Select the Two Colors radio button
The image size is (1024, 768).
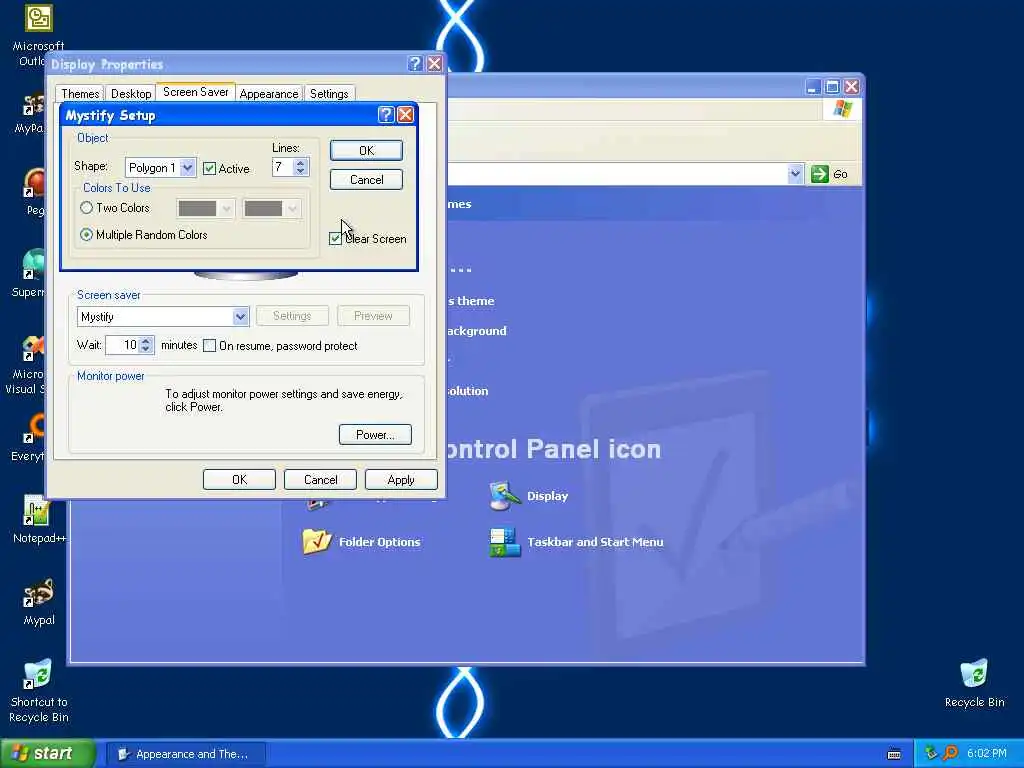[x=86, y=208]
